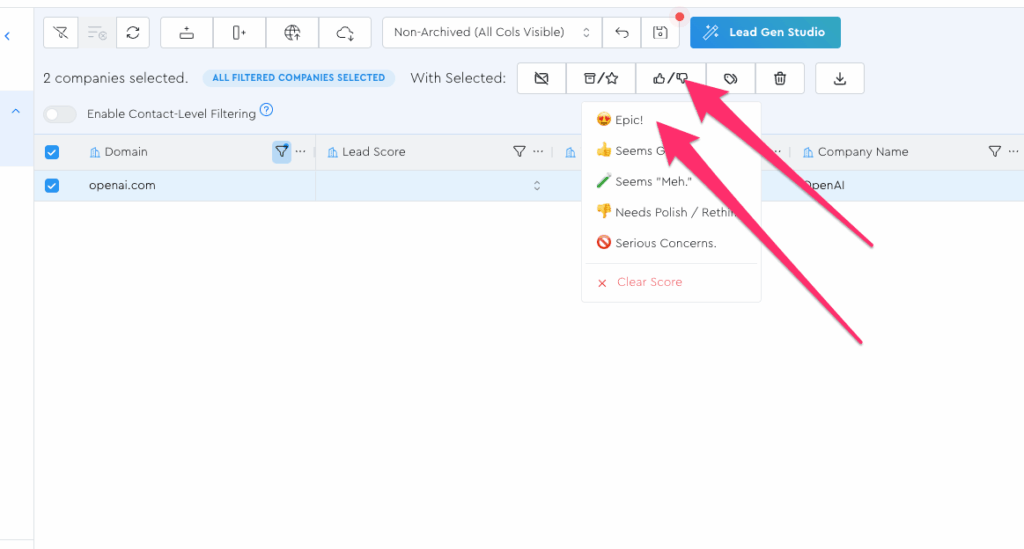Open Lead Gen Studio
The image size is (1024, 549).
pos(765,33)
